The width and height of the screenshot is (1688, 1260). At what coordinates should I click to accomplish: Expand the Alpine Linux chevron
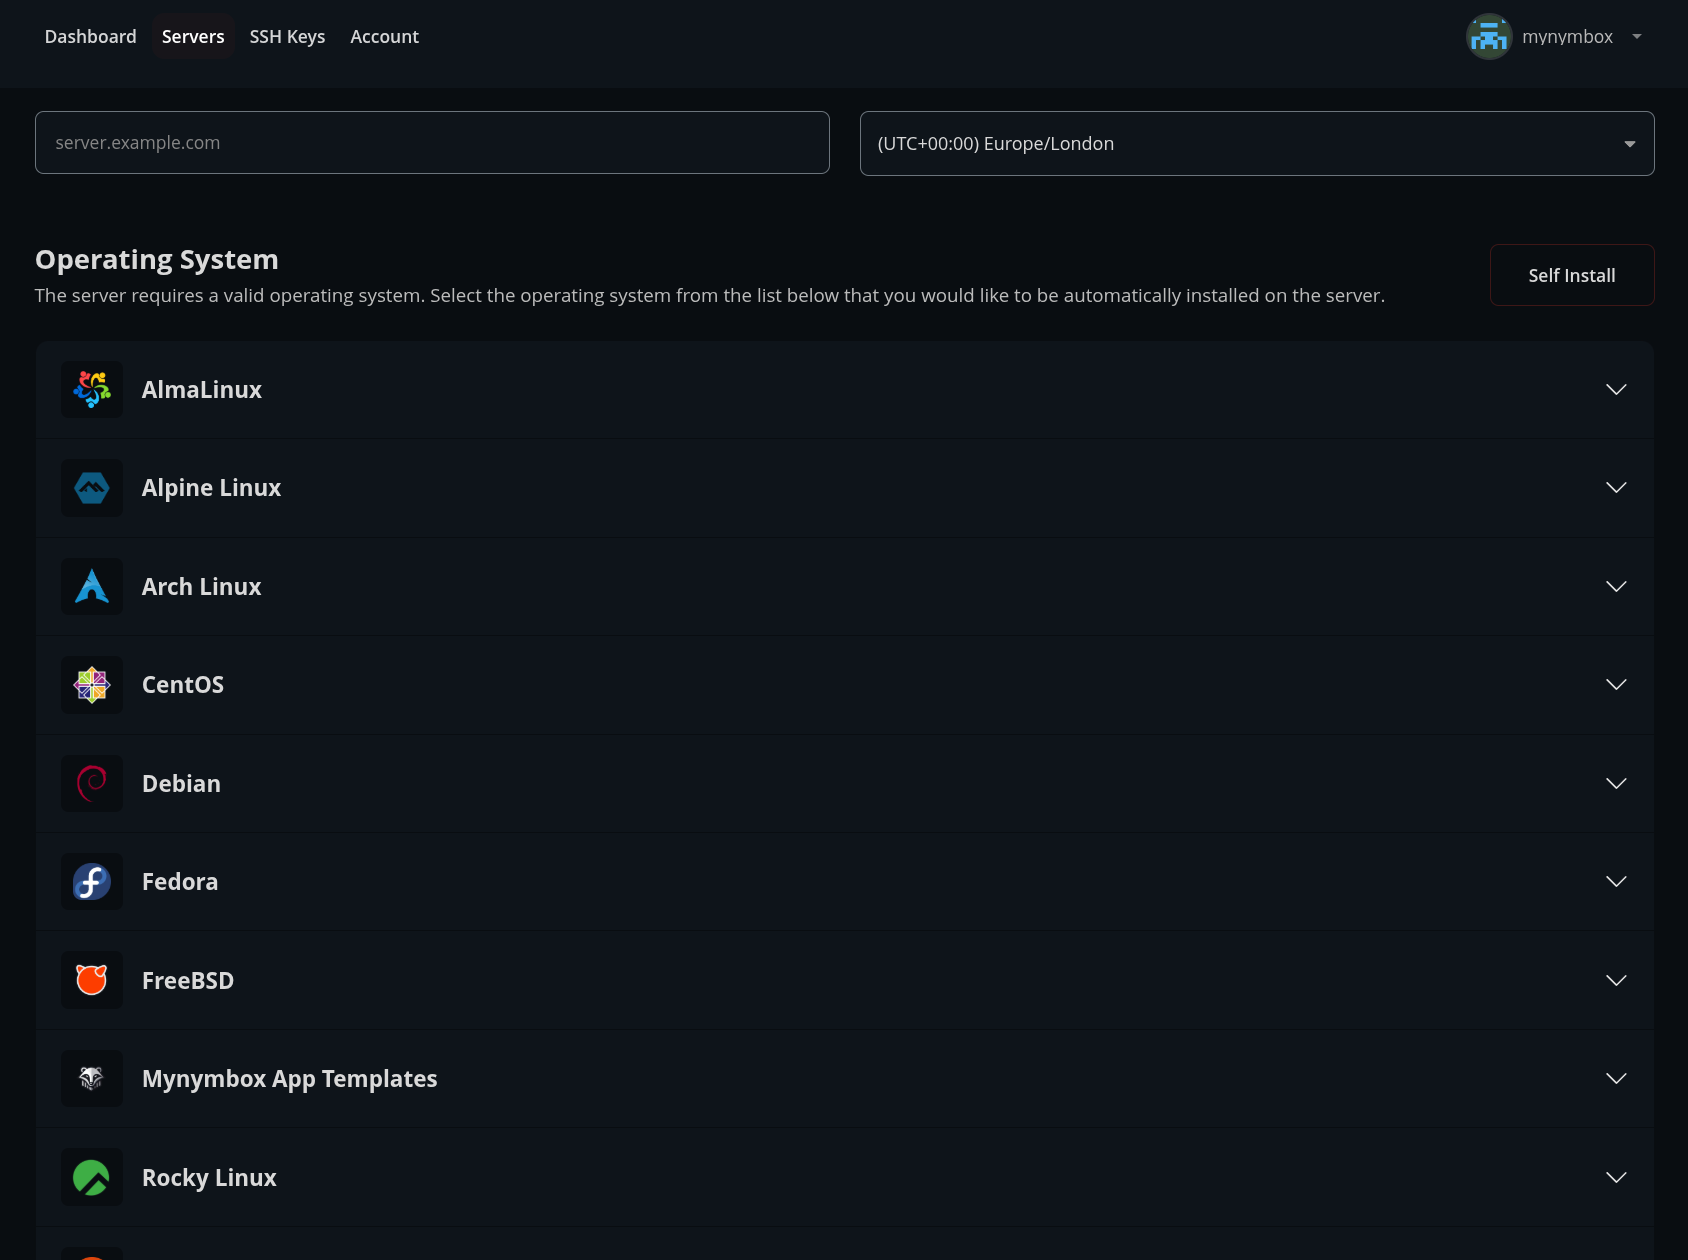tap(1616, 487)
